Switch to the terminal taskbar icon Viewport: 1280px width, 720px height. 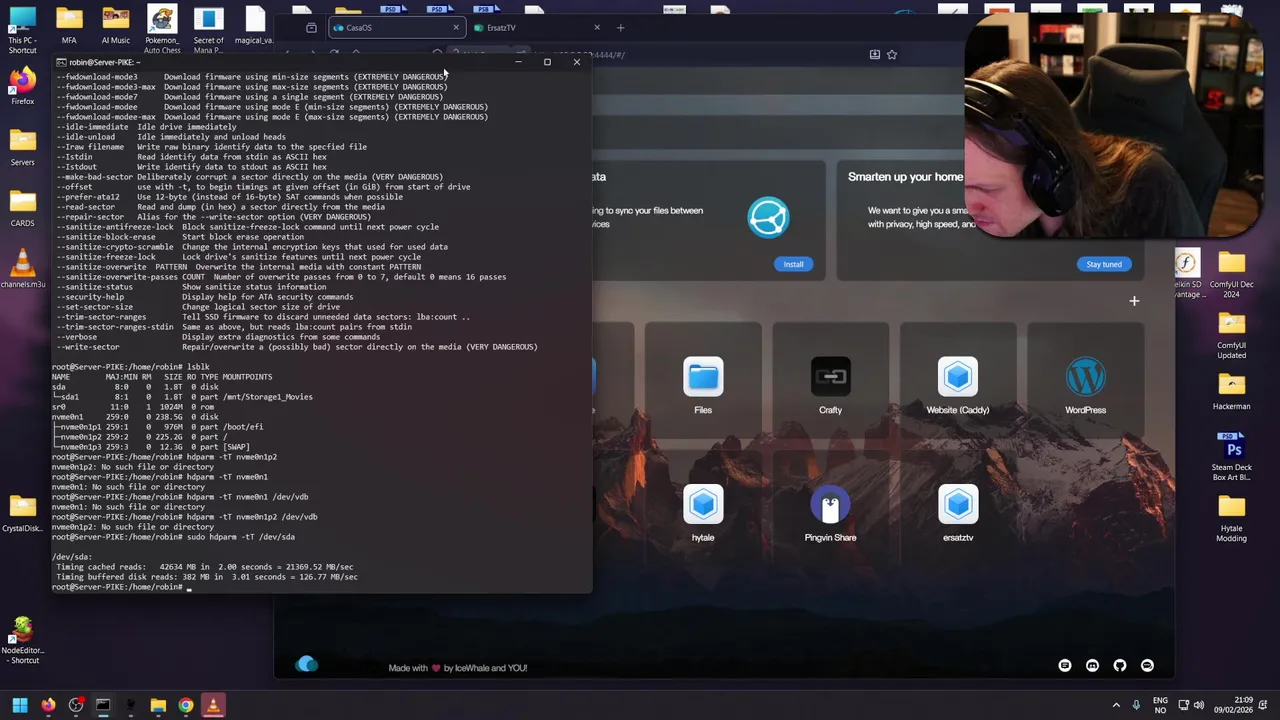102,706
